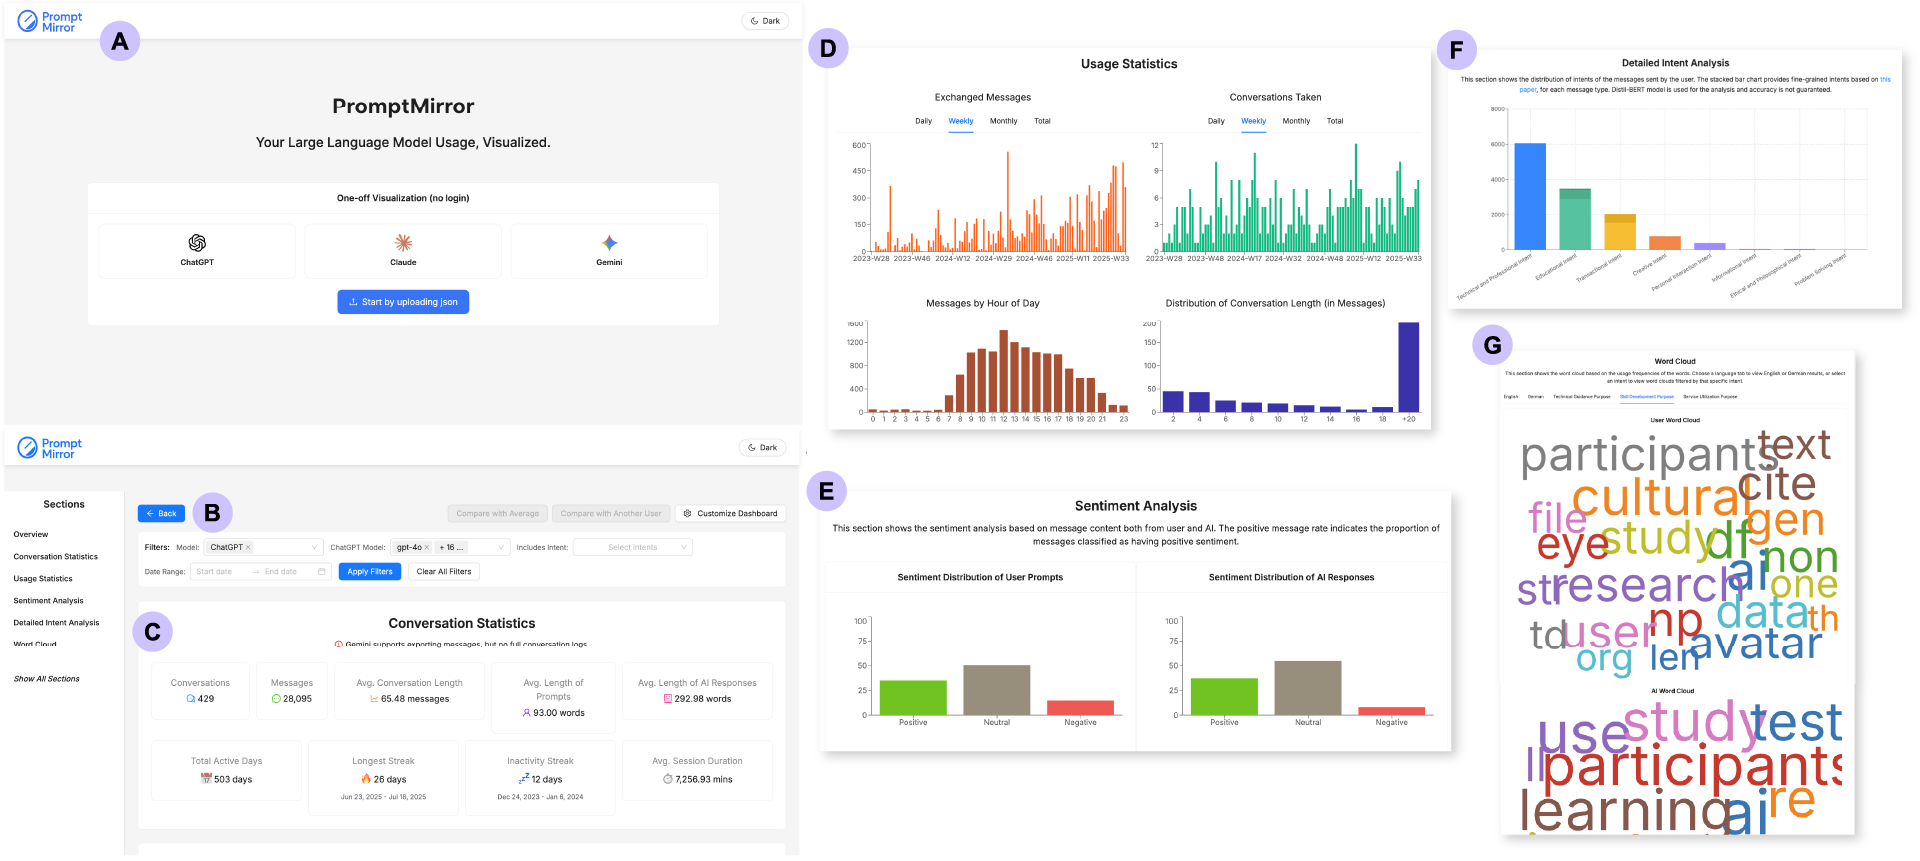
Task: Go to Sentiment Analysis in Sections sidebar
Action: click(x=48, y=601)
